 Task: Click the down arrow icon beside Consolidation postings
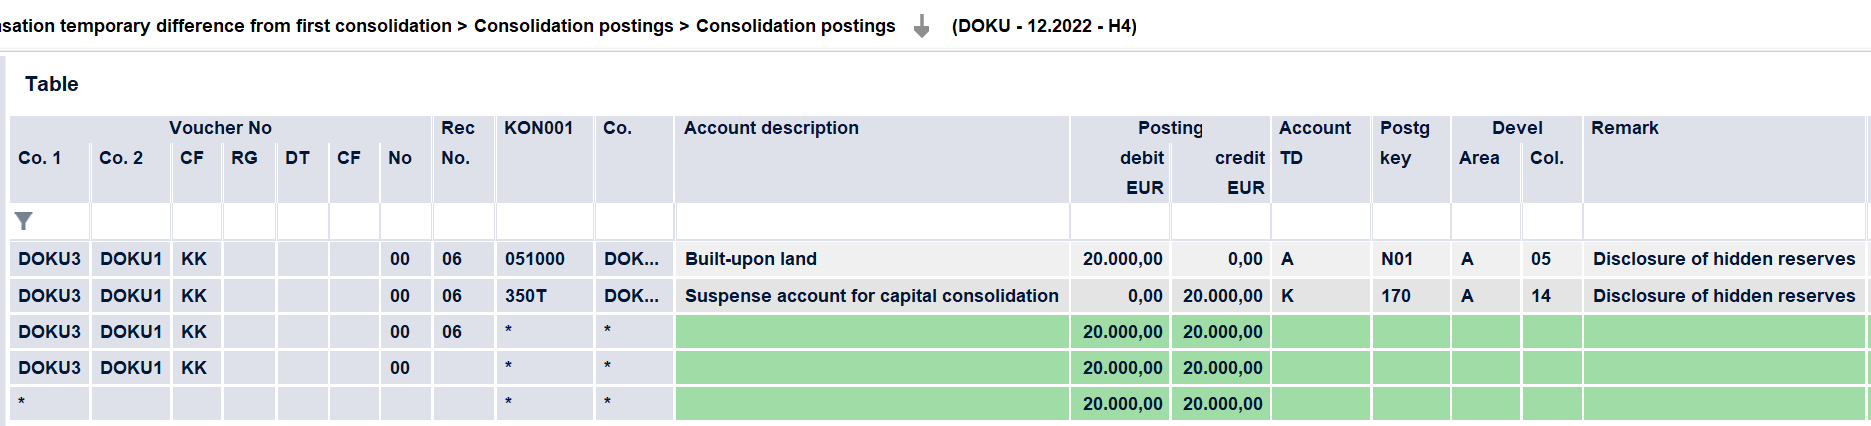coord(922,27)
